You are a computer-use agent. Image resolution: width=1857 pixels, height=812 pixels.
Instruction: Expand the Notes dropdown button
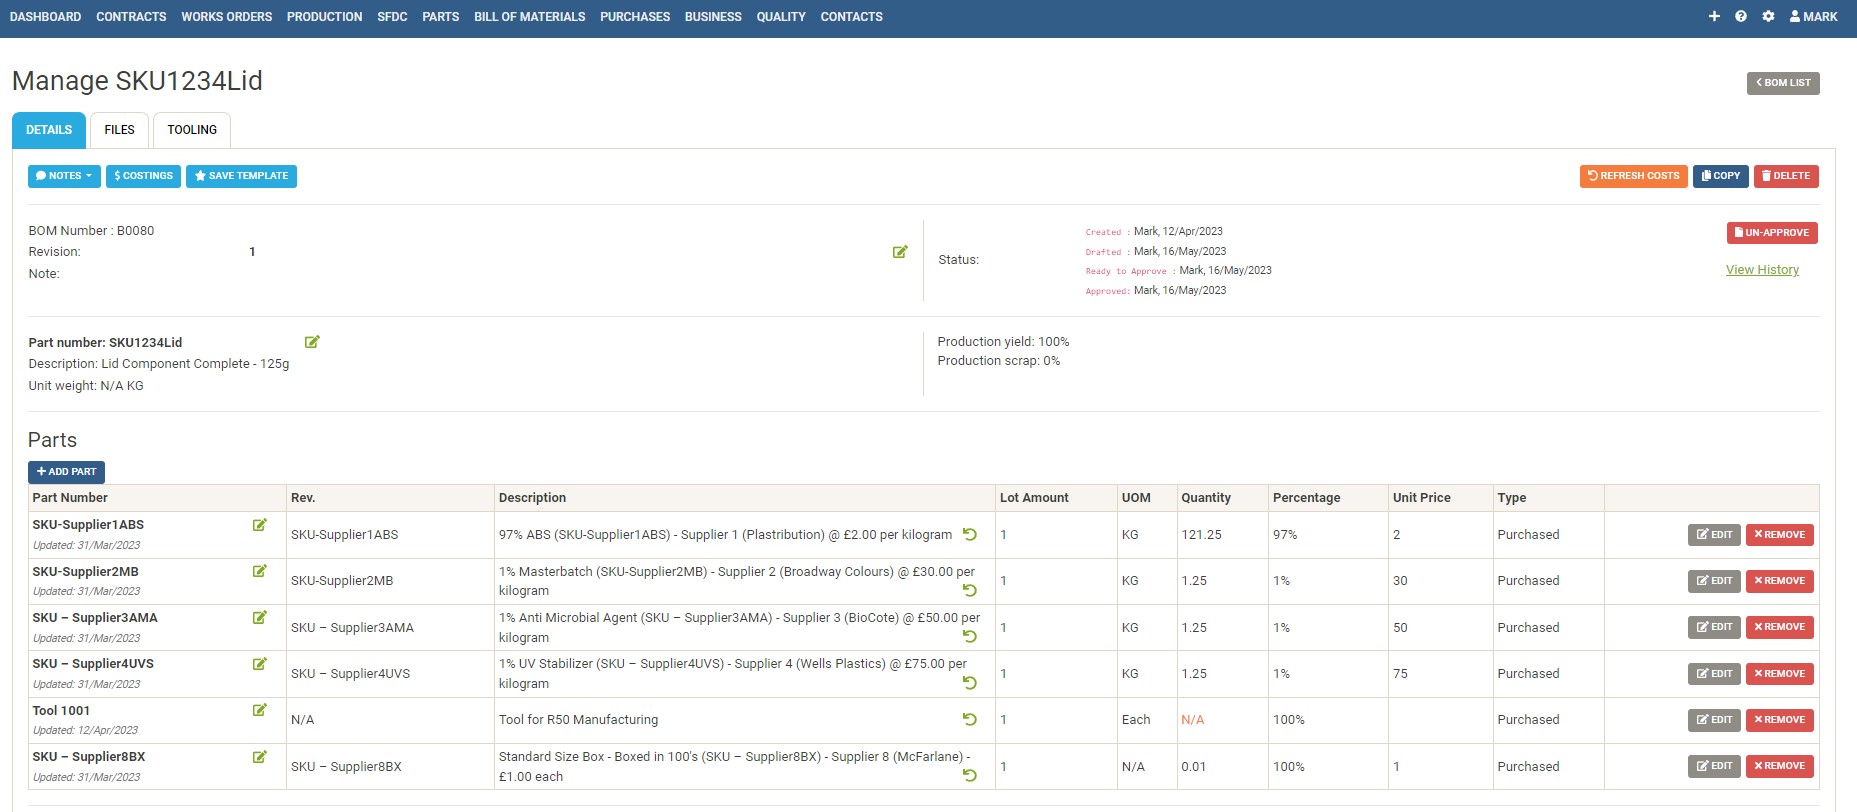(64, 176)
